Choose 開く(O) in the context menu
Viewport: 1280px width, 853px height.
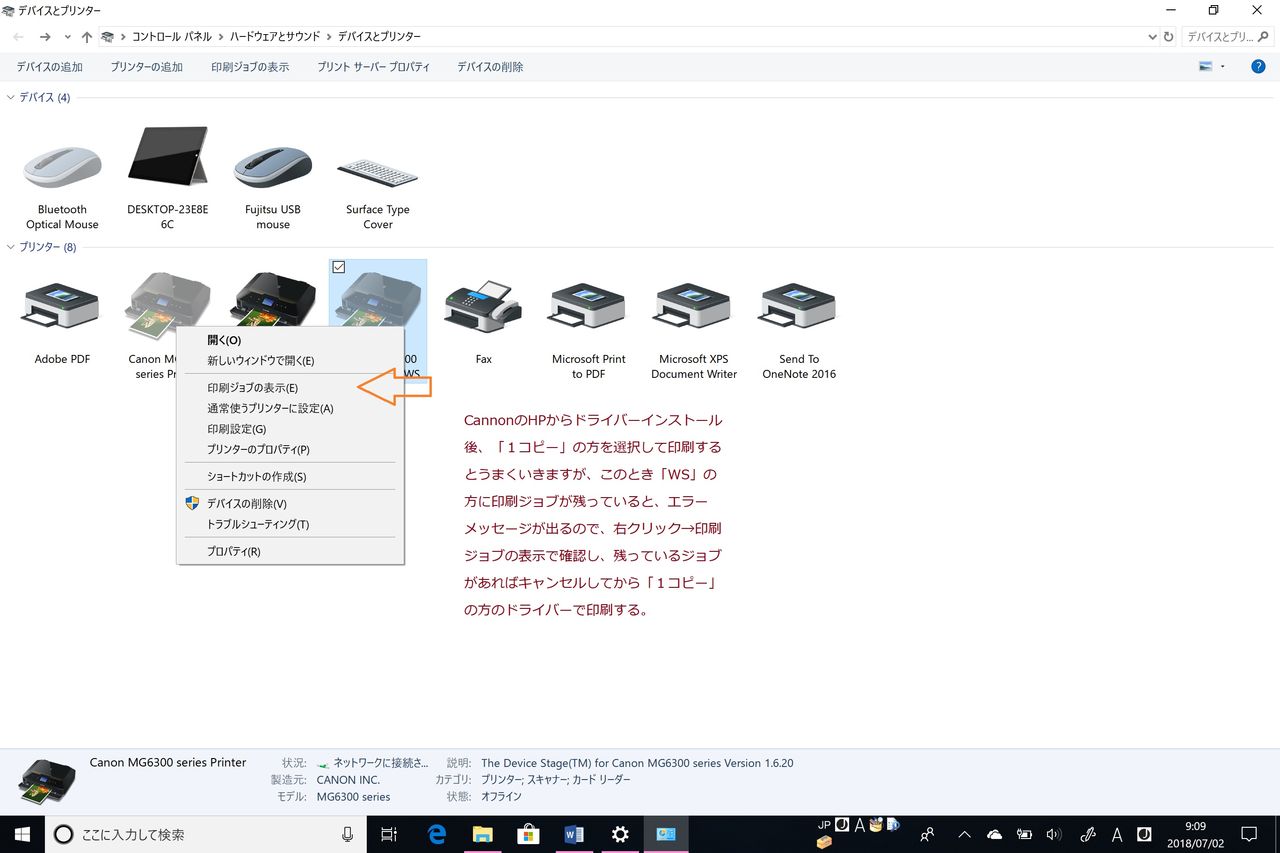tap(290, 340)
